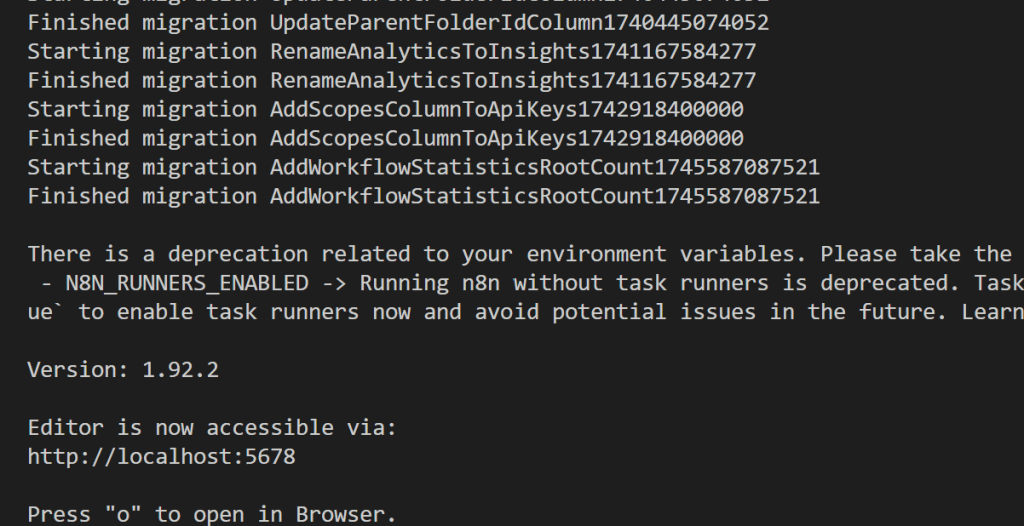The image size is (1024, 526).
Task: Click the N8N_RUNNERS_ENABLED variable name
Action: click(x=187, y=283)
